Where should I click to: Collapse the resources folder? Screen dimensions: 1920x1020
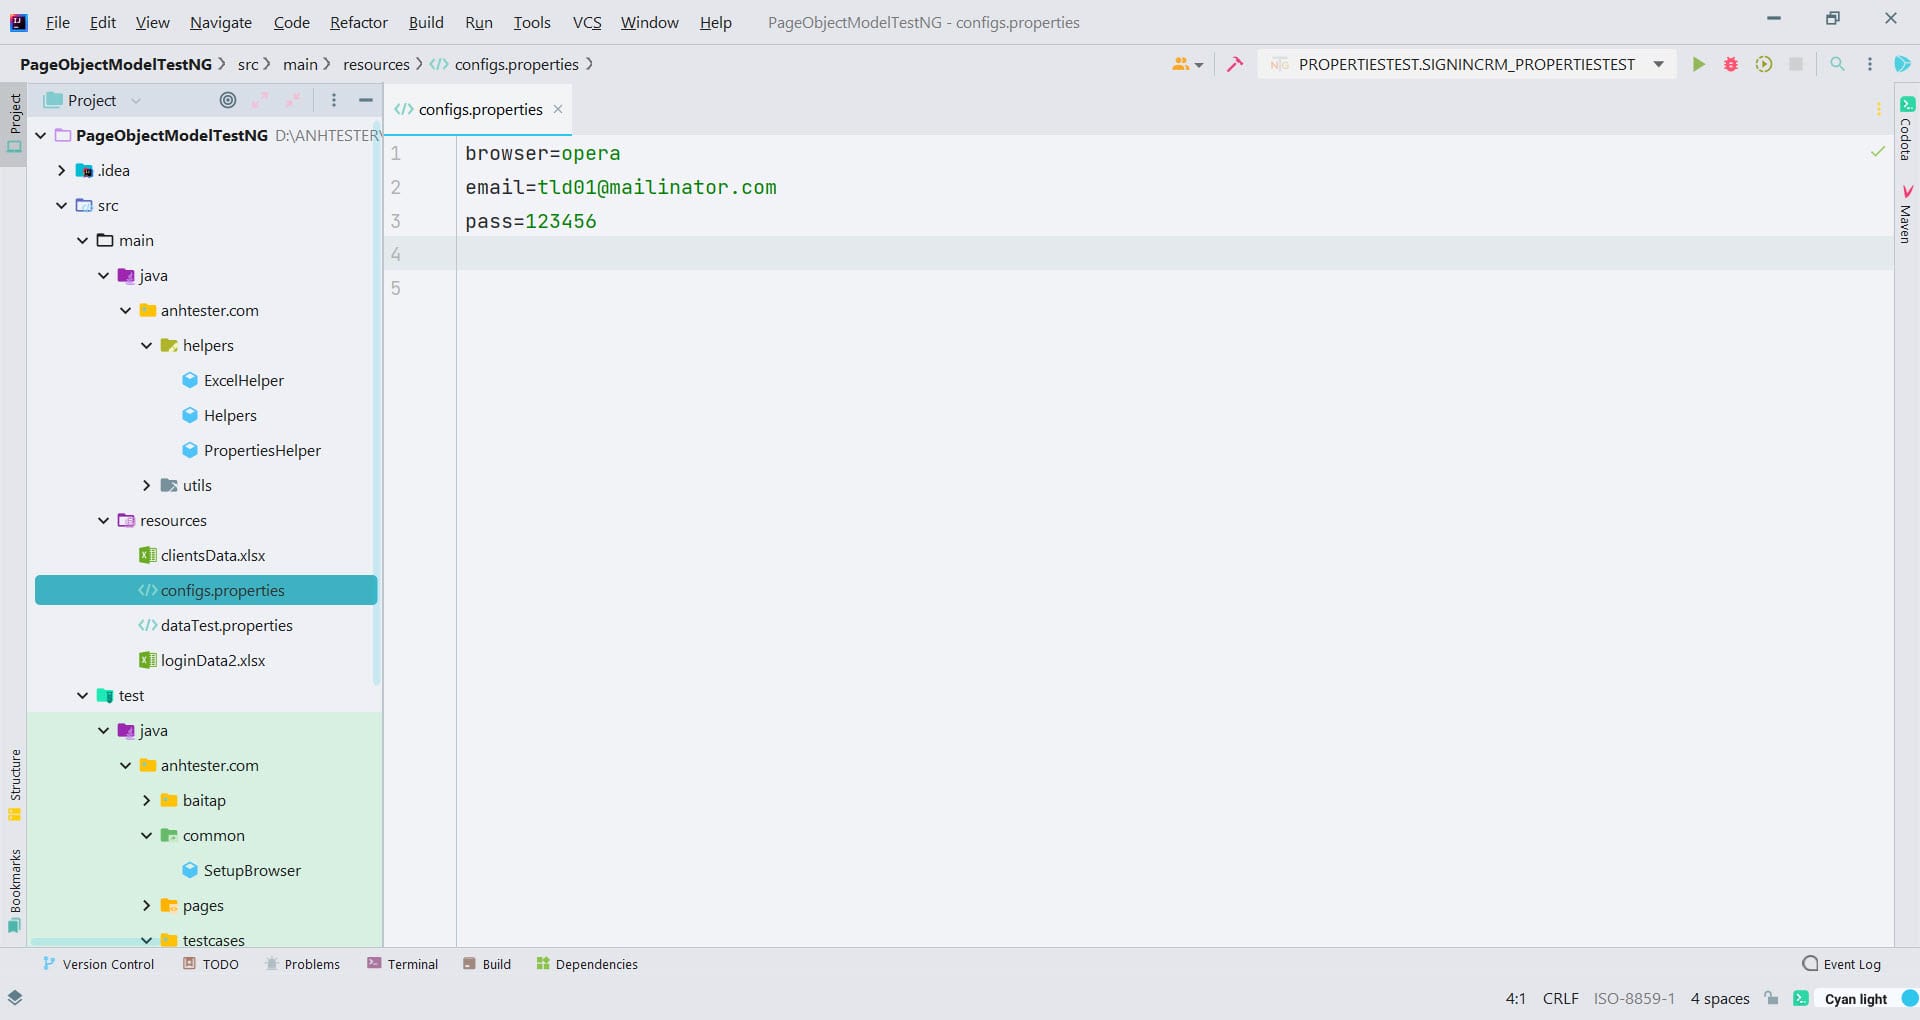click(x=104, y=520)
